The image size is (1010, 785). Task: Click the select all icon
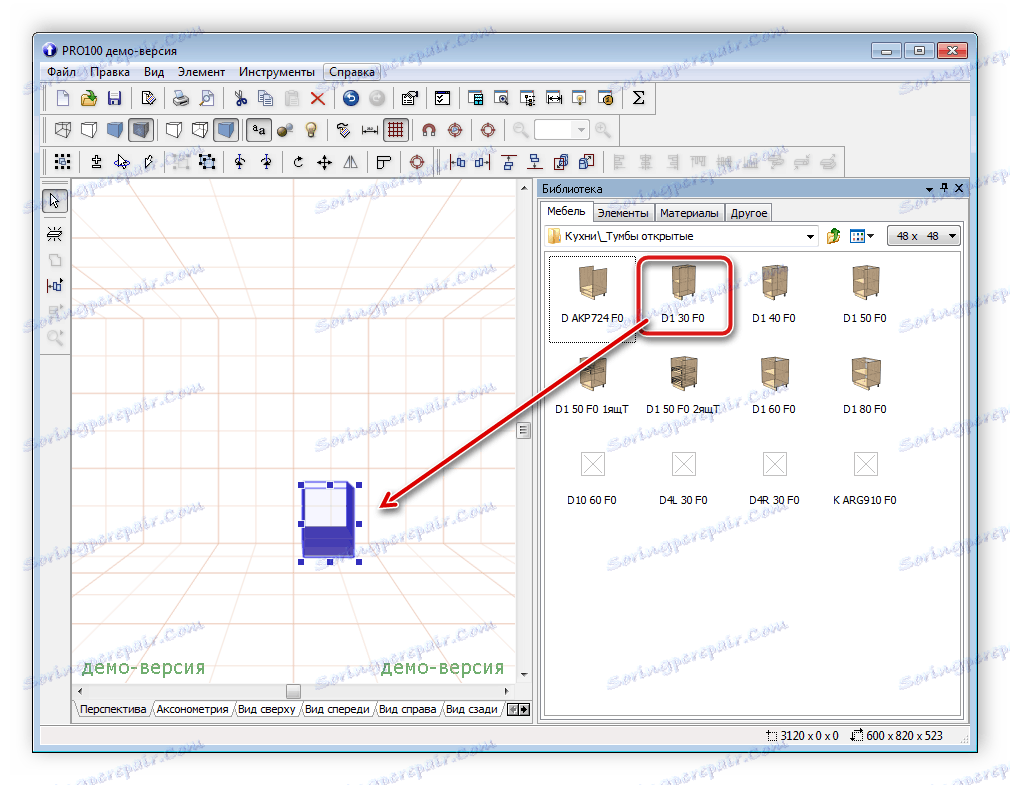coord(62,162)
